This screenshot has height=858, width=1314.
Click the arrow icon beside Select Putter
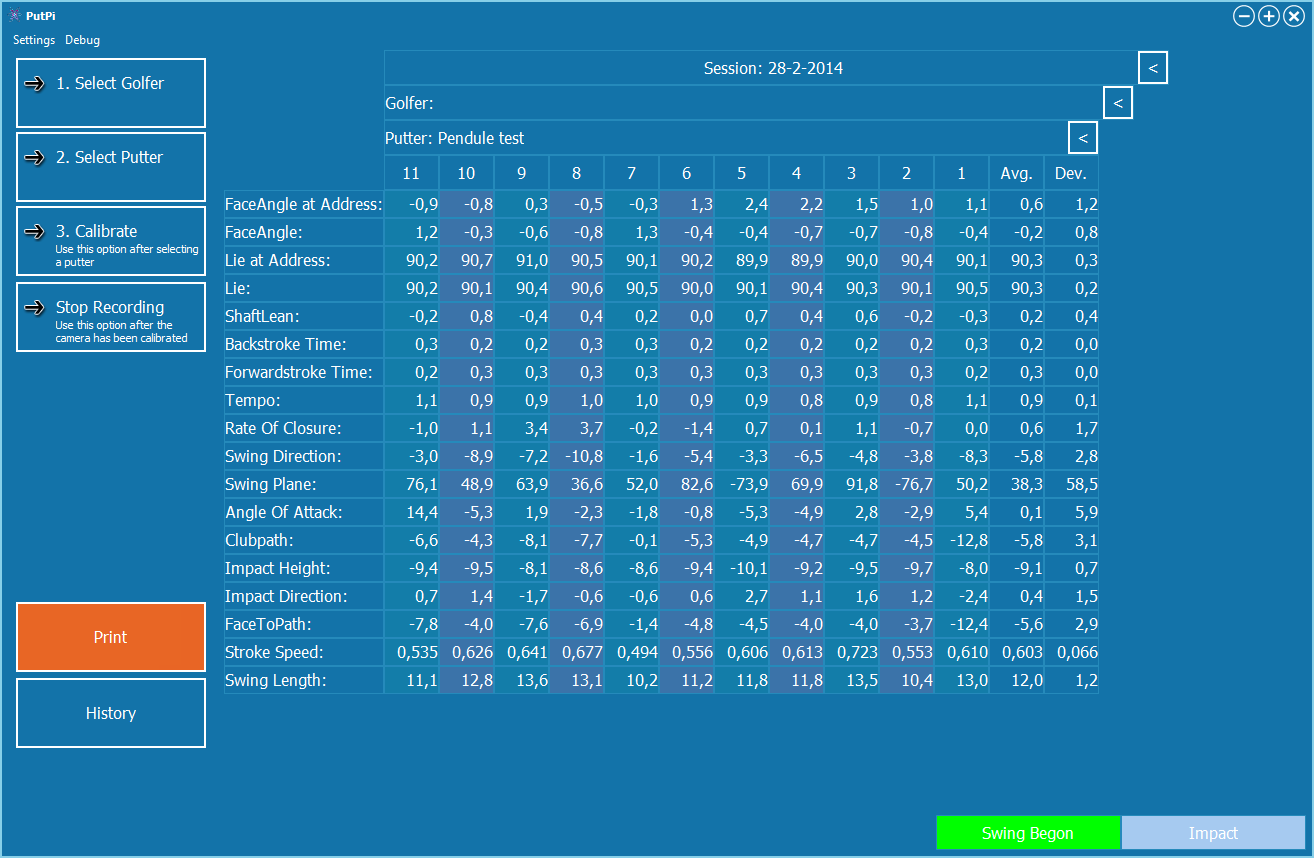click(x=35, y=158)
